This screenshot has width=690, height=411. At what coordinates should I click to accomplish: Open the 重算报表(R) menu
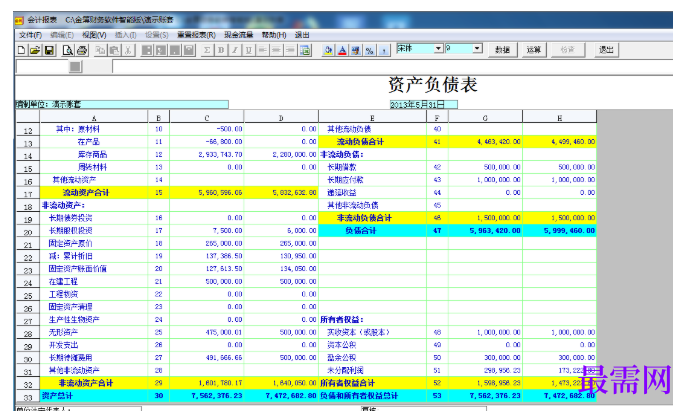pos(196,35)
